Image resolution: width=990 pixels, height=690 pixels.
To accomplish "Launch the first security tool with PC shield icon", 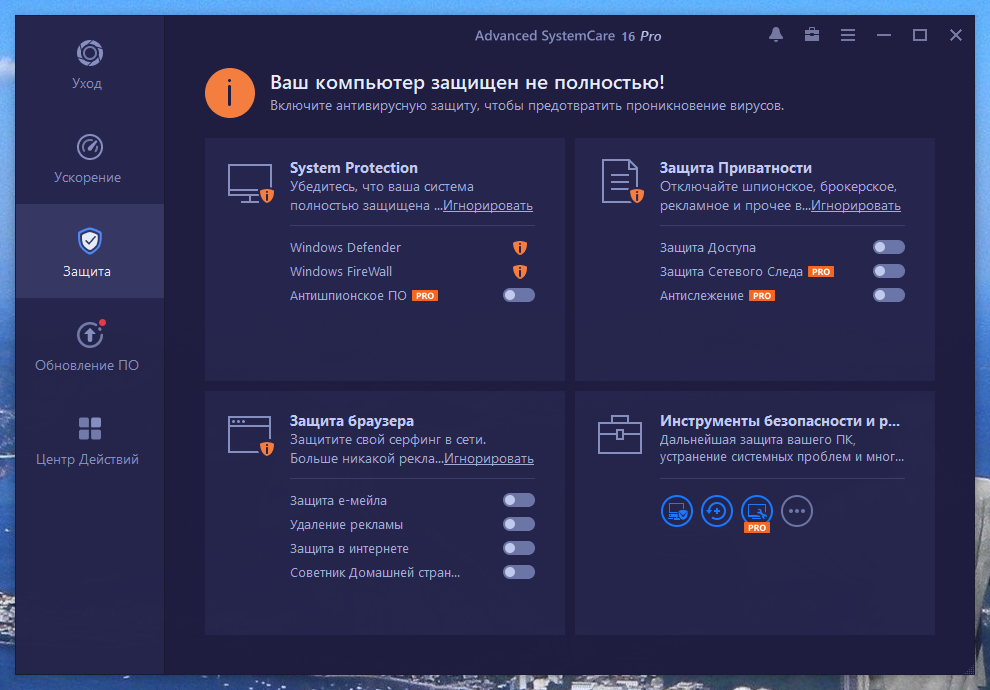I will point(677,511).
